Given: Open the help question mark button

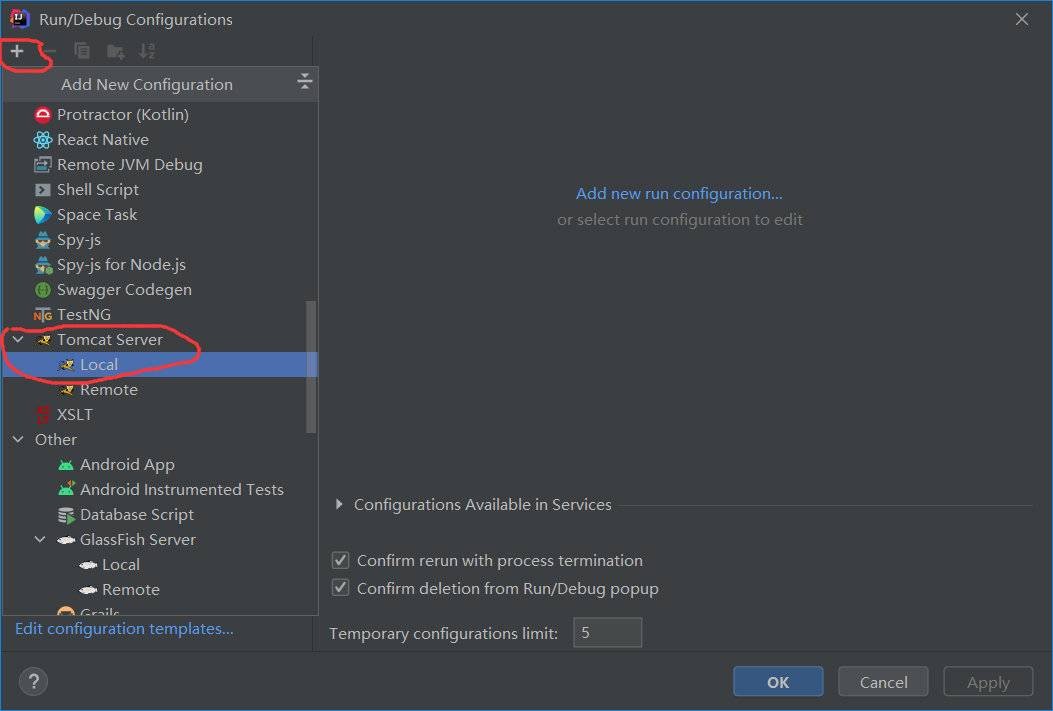Looking at the screenshot, I should click(34, 681).
